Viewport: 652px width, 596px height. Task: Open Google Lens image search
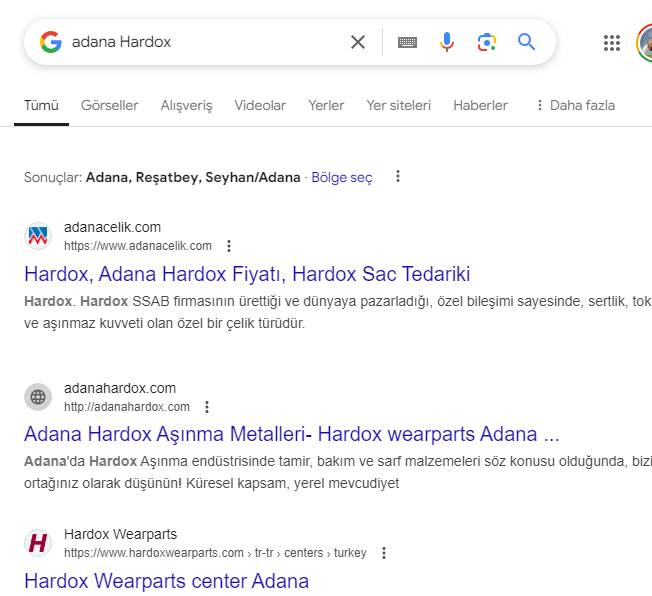click(487, 42)
